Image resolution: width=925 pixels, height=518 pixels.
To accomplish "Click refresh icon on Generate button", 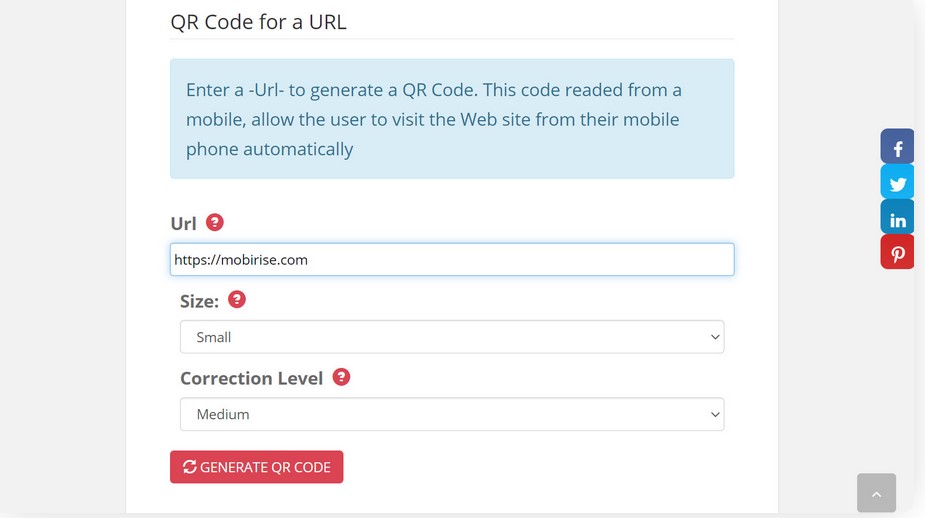I will pos(189,467).
